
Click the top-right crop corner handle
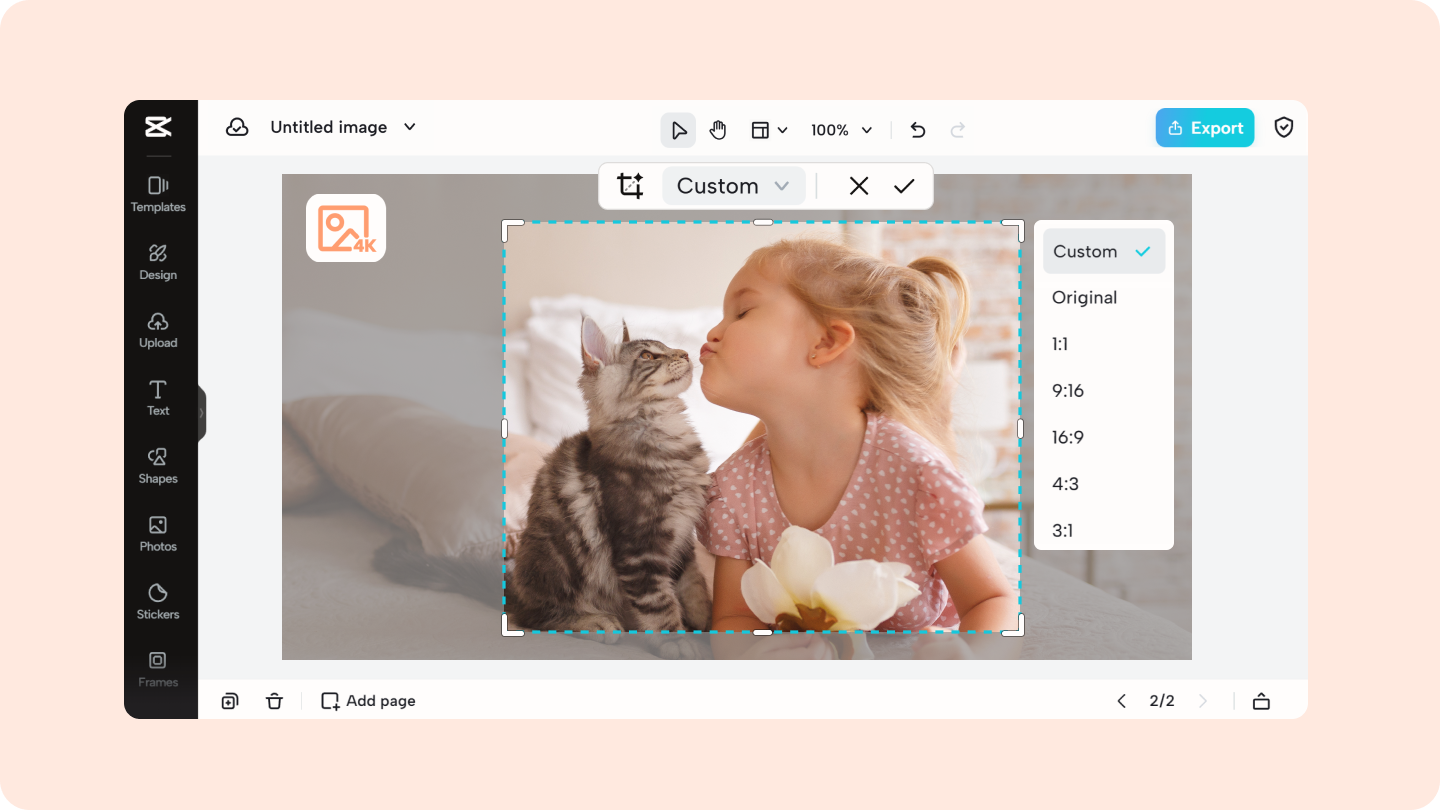[x=1012, y=230]
